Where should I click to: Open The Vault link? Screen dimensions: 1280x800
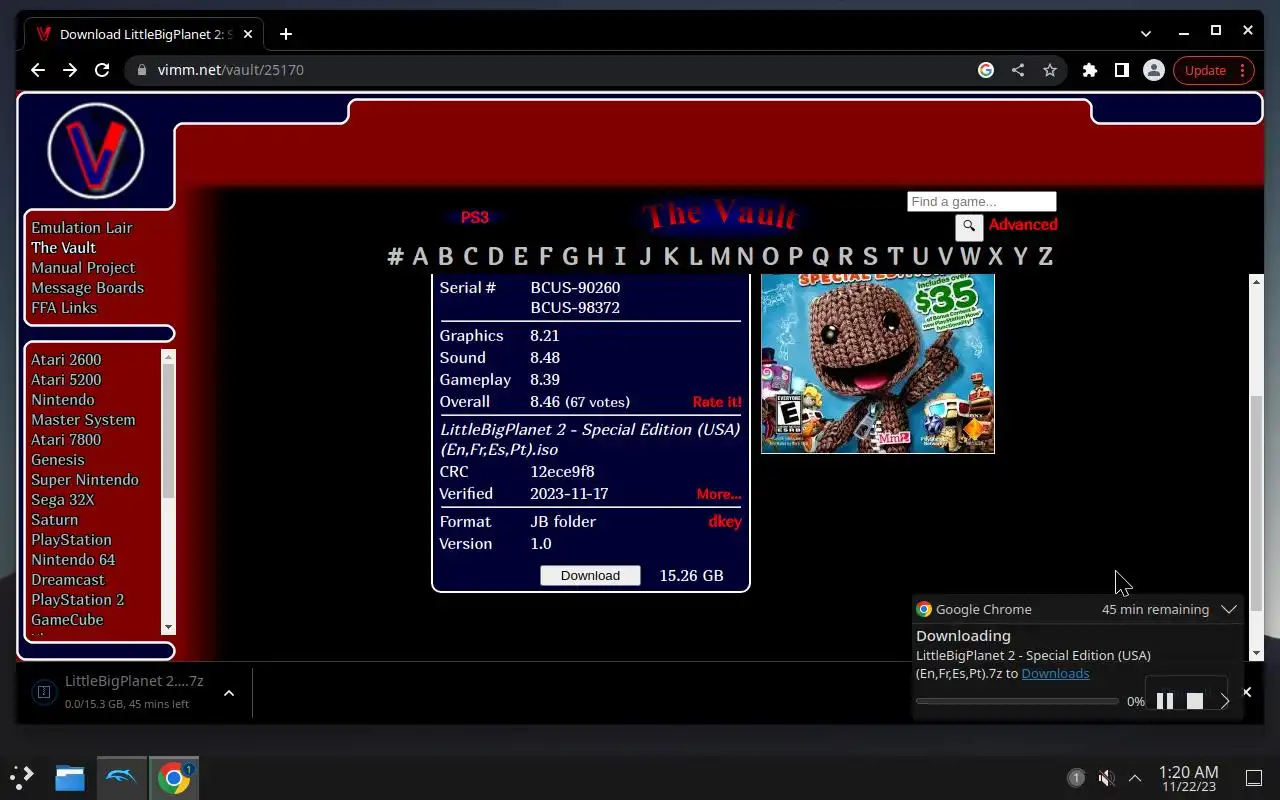(63, 248)
